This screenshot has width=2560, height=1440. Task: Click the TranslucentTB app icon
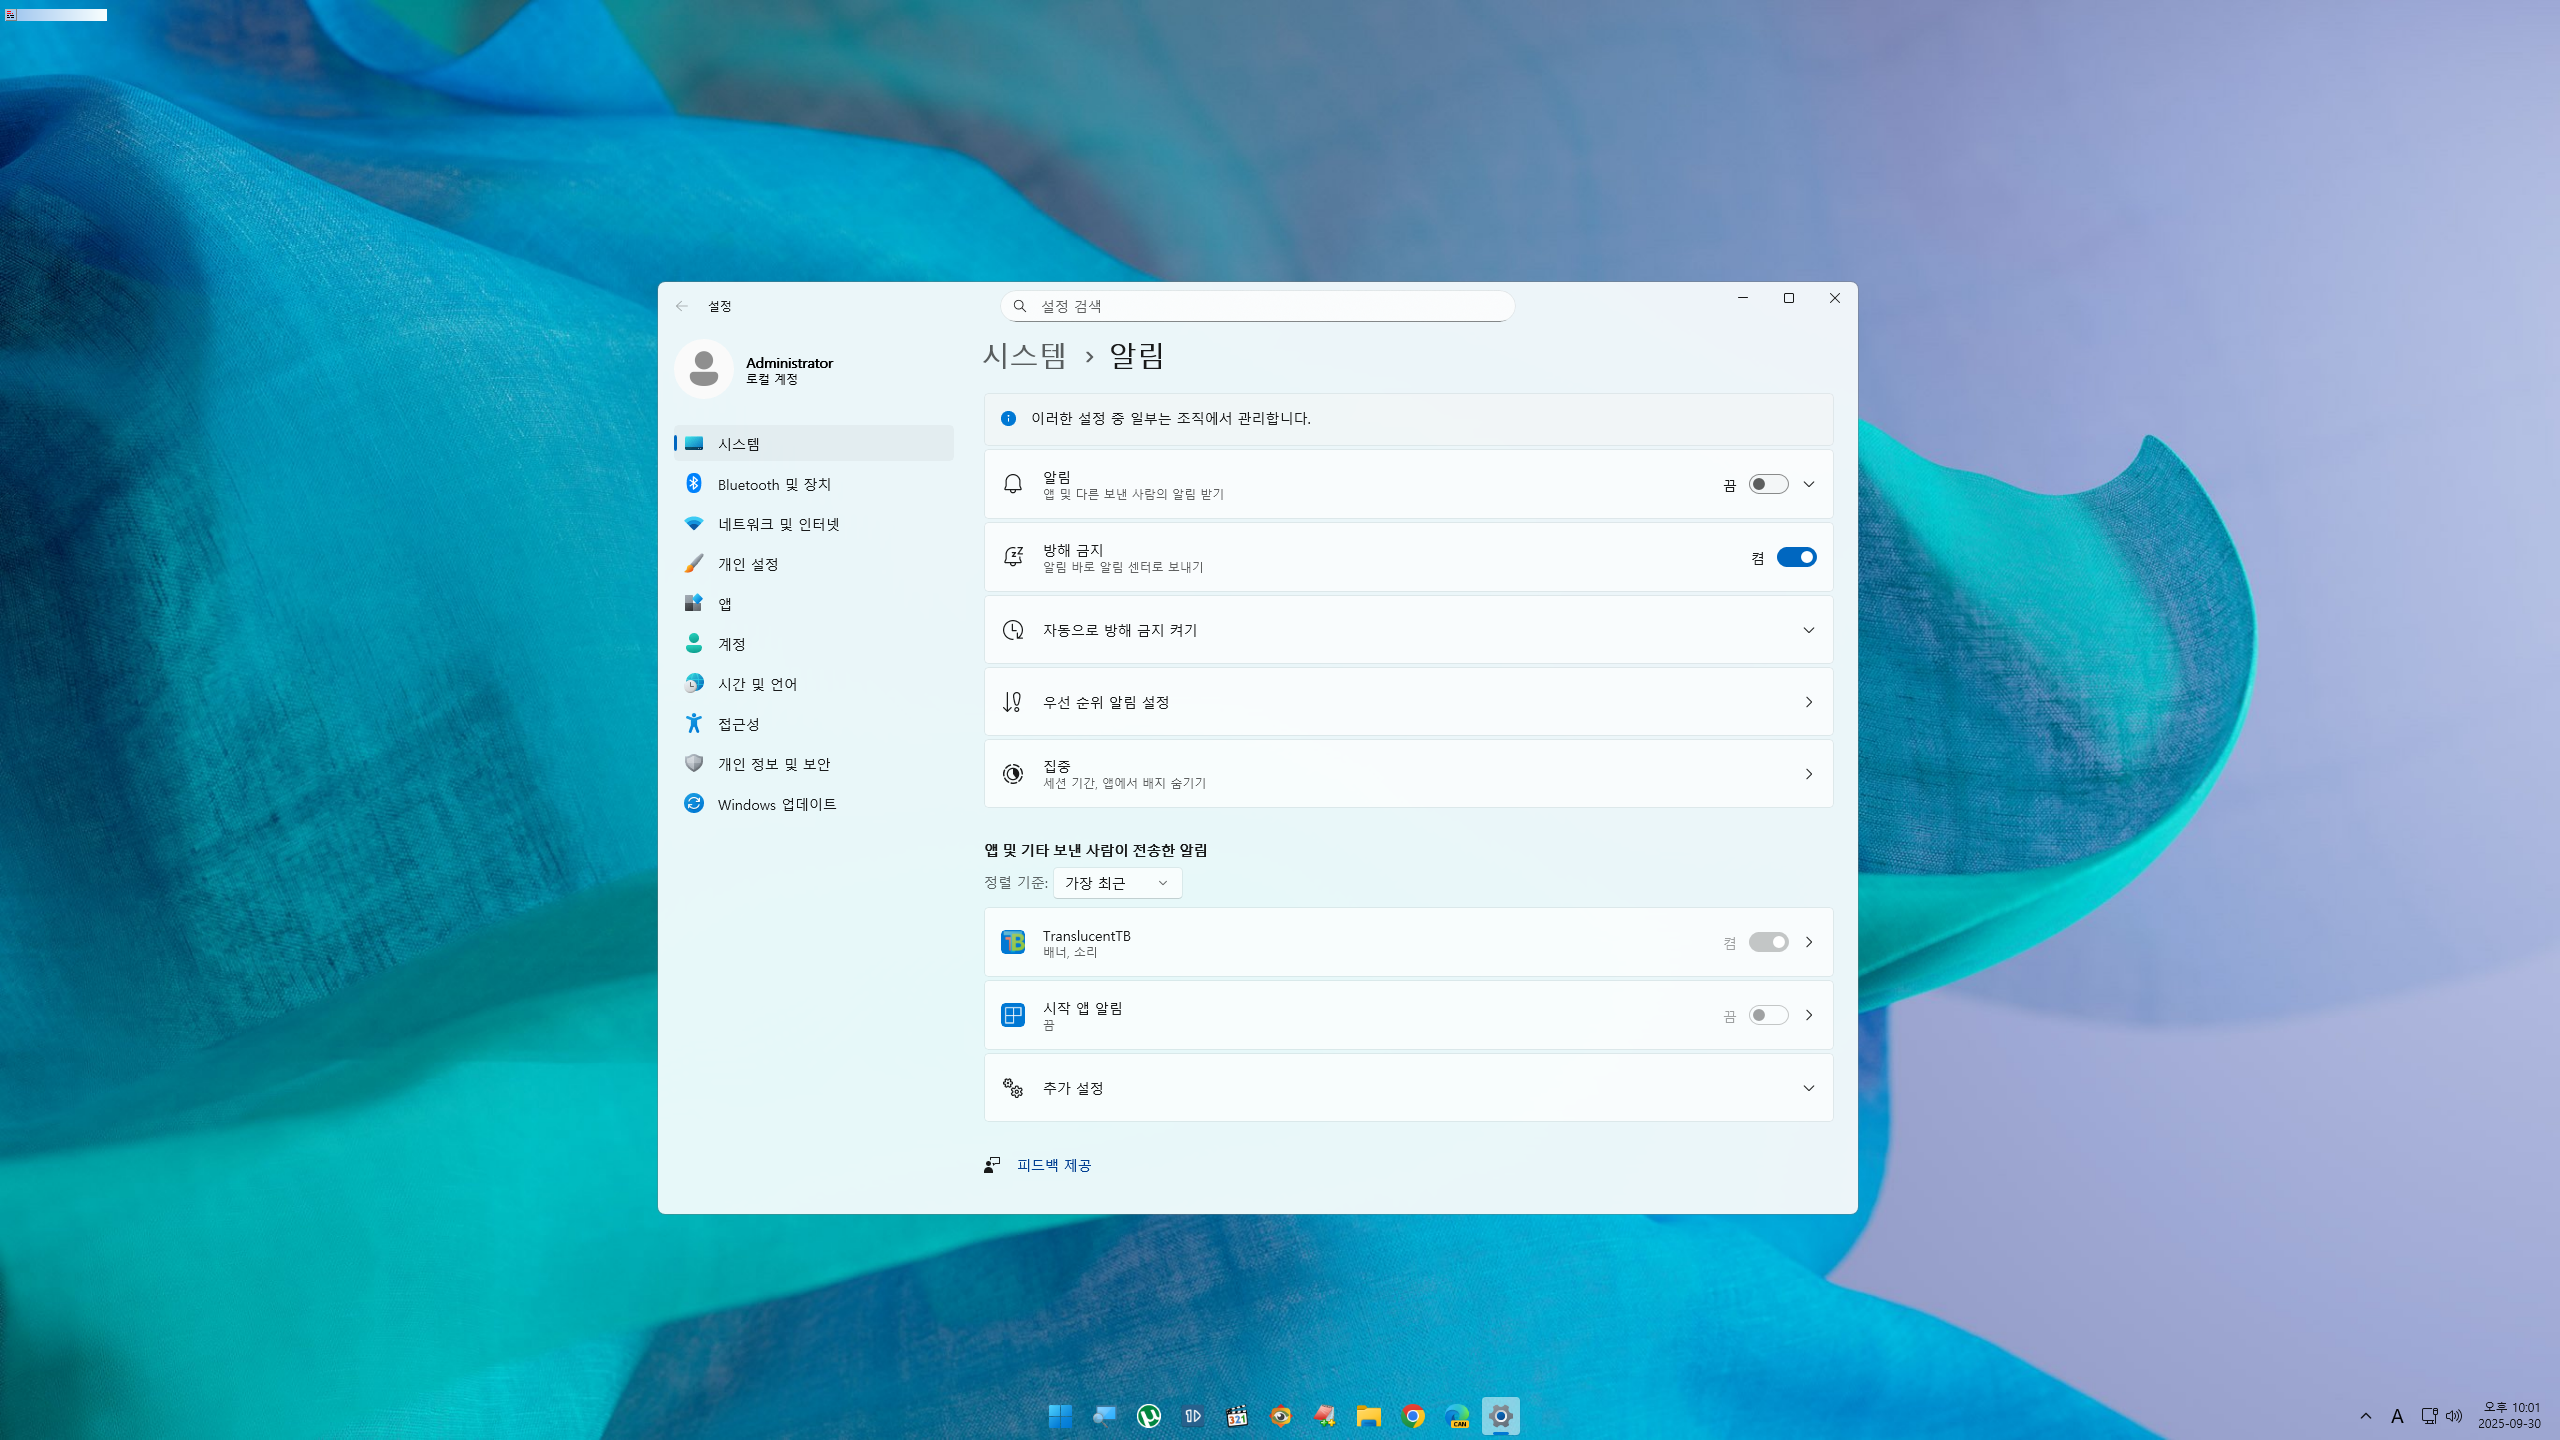[x=1012, y=942]
